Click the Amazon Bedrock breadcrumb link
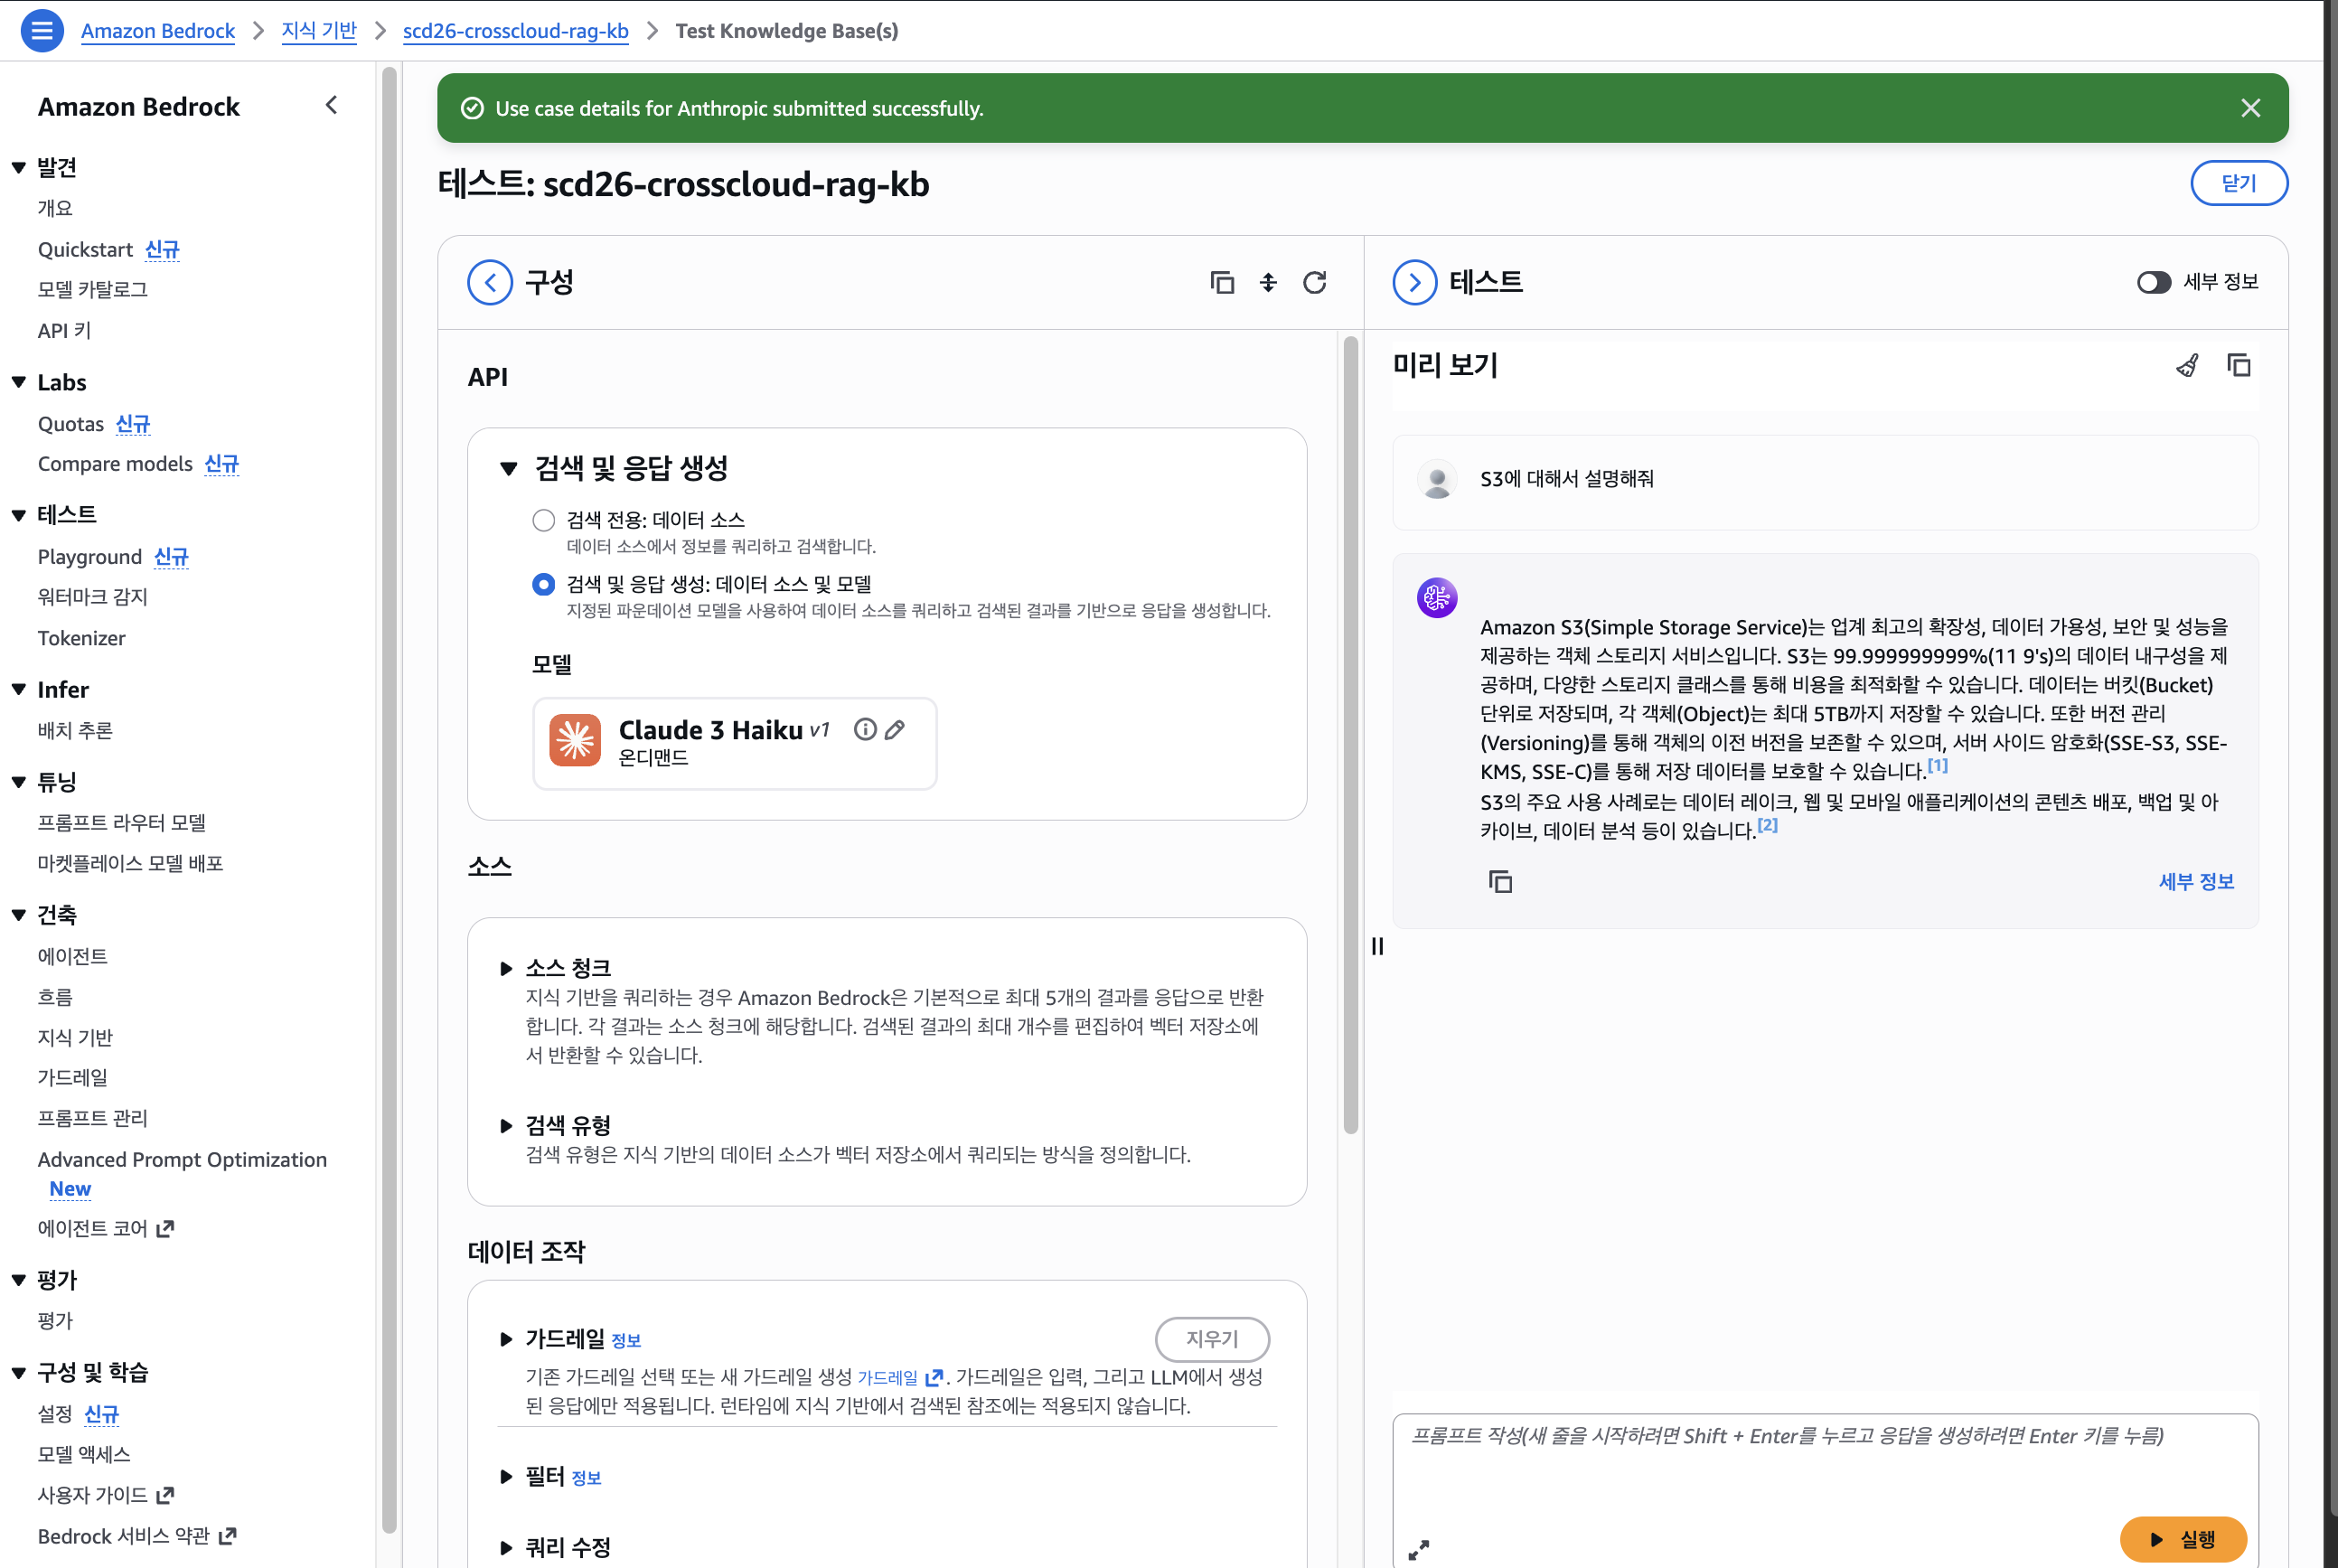 [158, 31]
